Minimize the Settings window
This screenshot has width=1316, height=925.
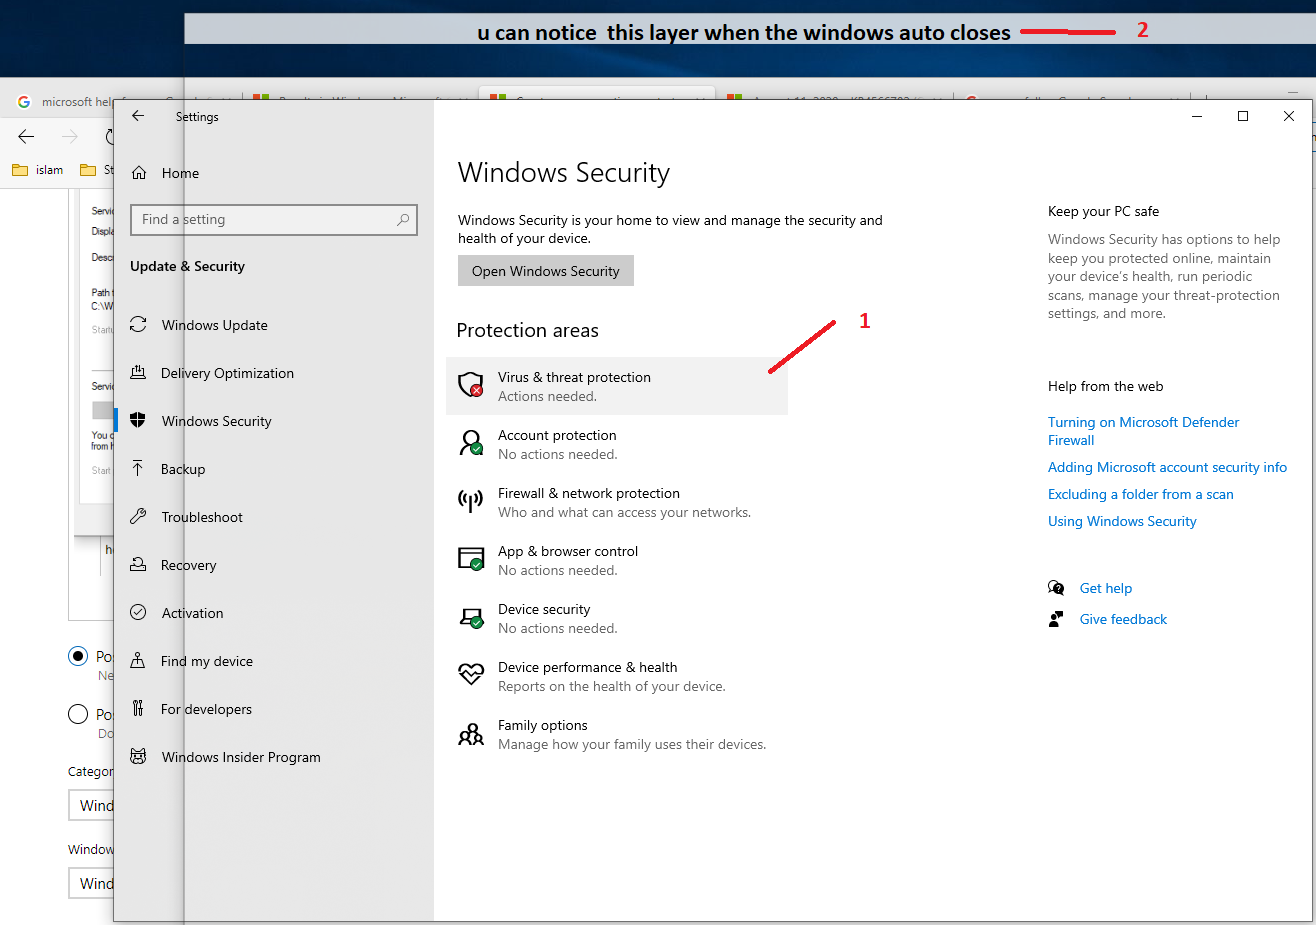click(x=1197, y=116)
